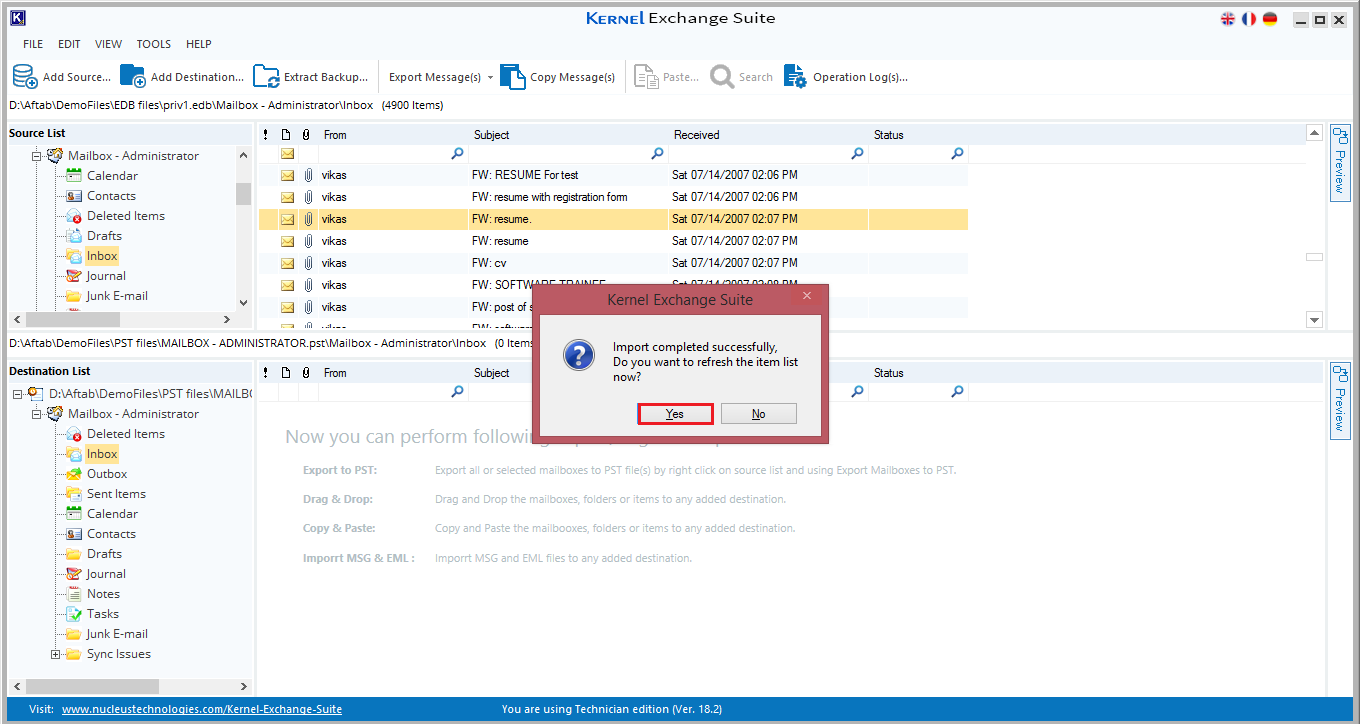Screen dimensions: 1360x724
Task: Click the Add Source database icon
Action: tap(25, 77)
